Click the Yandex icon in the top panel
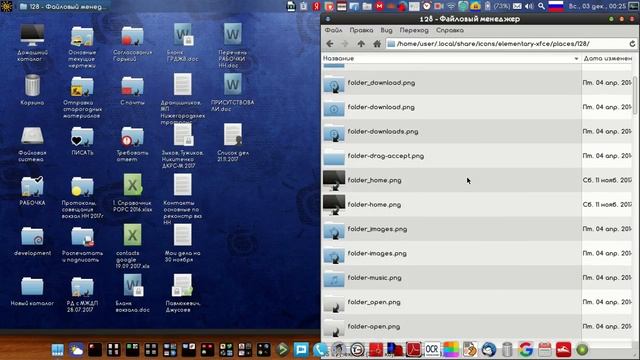 [x=316, y=6]
